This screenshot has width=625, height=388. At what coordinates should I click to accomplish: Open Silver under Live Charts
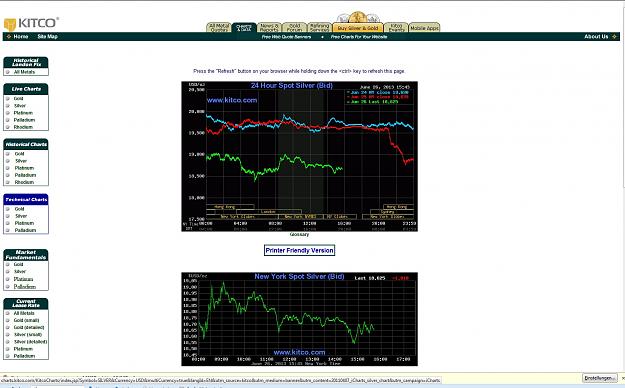point(20,106)
